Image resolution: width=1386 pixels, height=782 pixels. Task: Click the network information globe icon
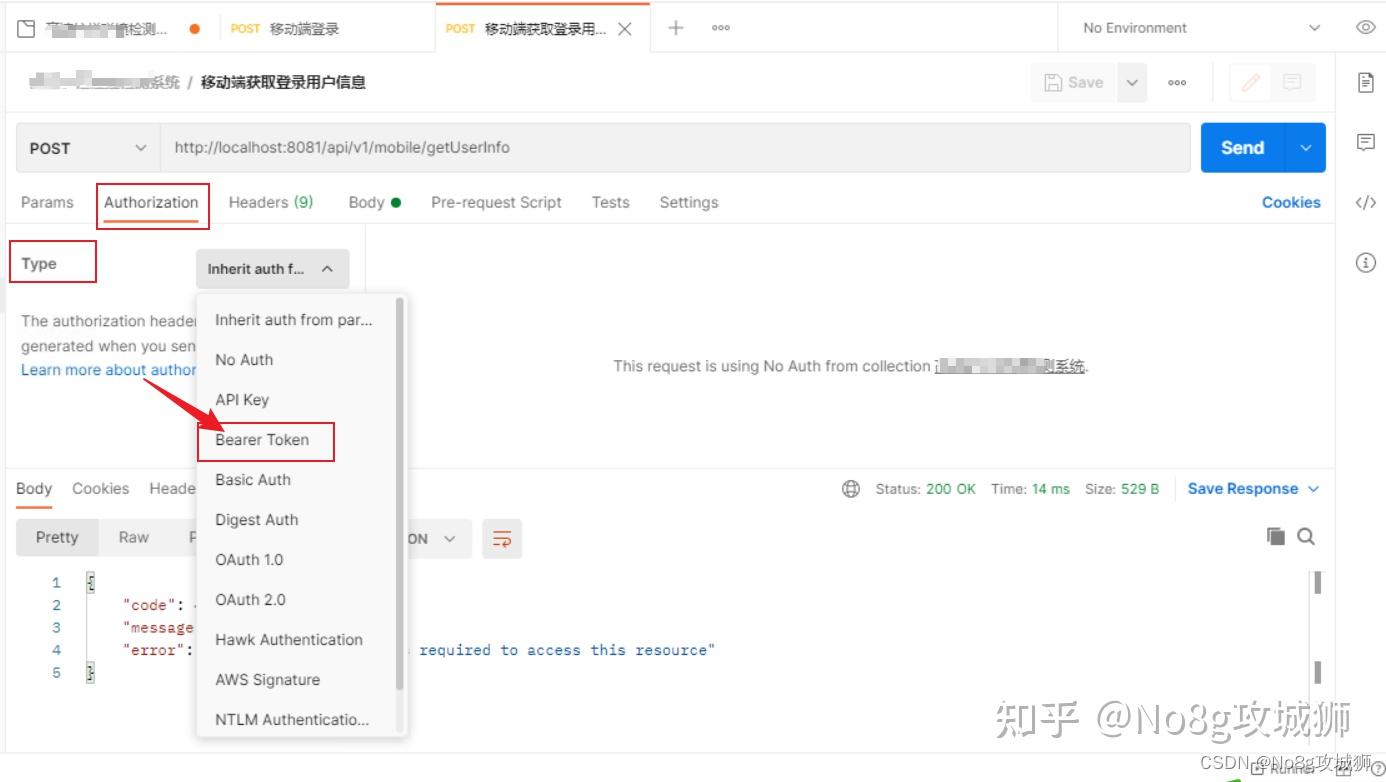pyautogui.click(x=850, y=489)
